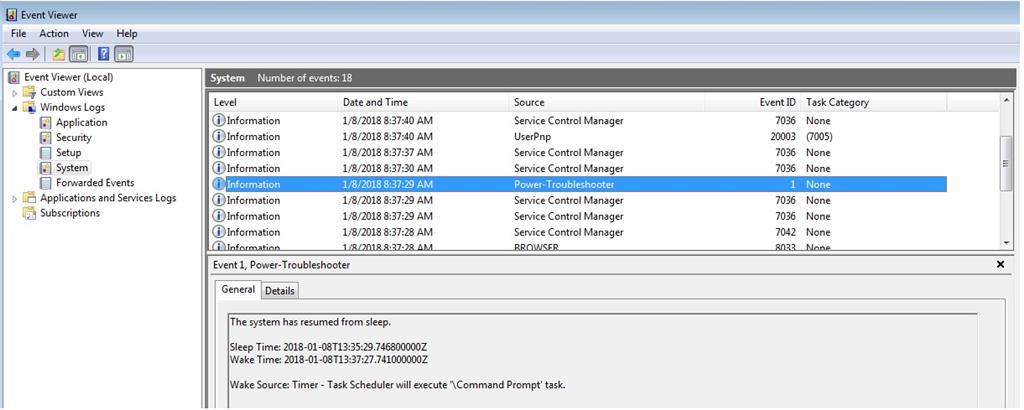Click the event list scrollbar down arrow
The height and width of the screenshot is (410, 1024).
click(1006, 243)
